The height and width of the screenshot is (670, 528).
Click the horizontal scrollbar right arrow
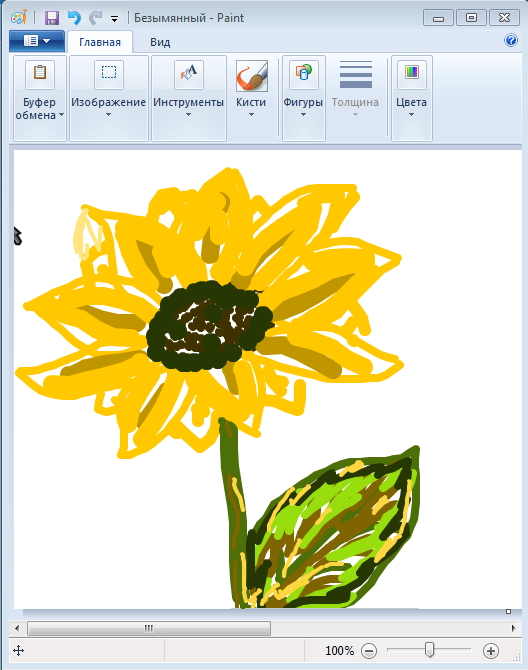[513, 628]
